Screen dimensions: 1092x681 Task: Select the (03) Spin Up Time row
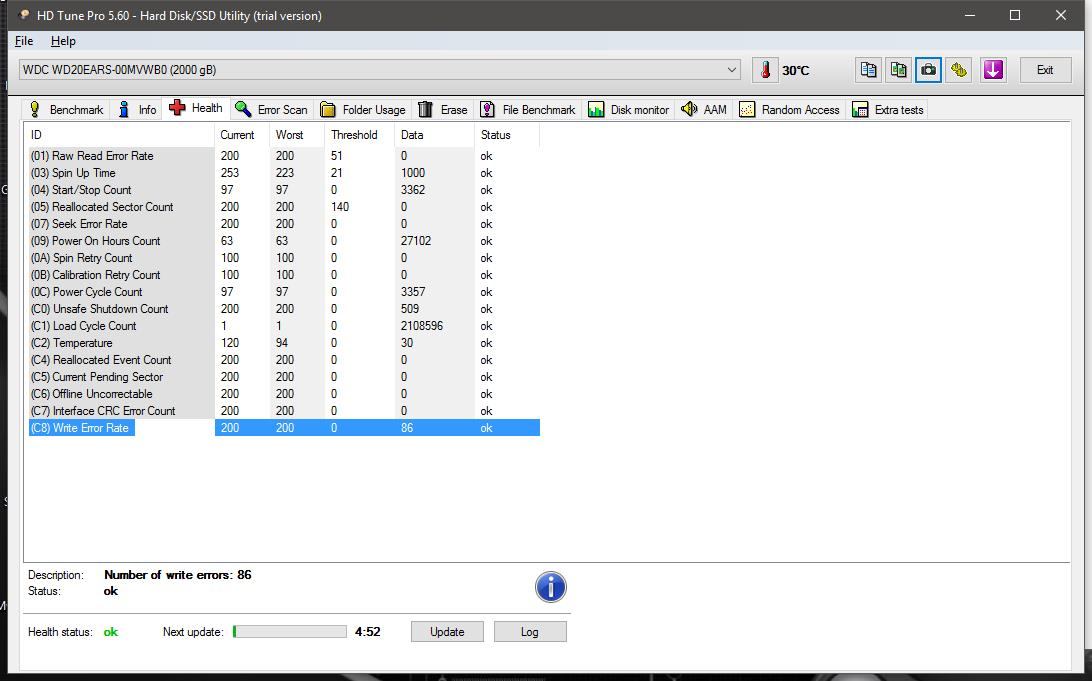pos(284,173)
